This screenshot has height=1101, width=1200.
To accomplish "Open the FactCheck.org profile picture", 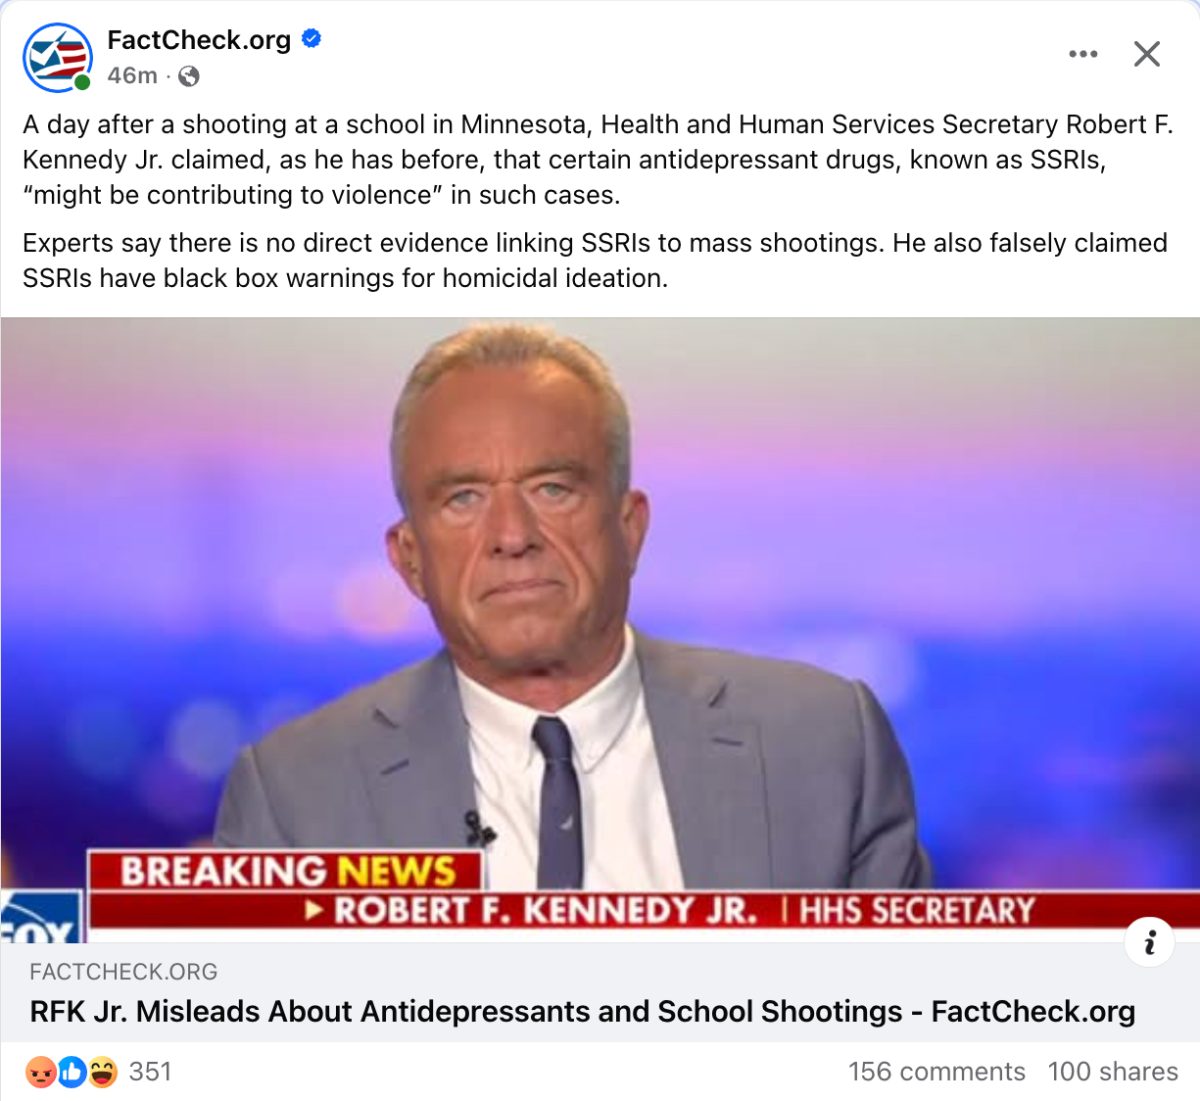I will tap(57, 56).
